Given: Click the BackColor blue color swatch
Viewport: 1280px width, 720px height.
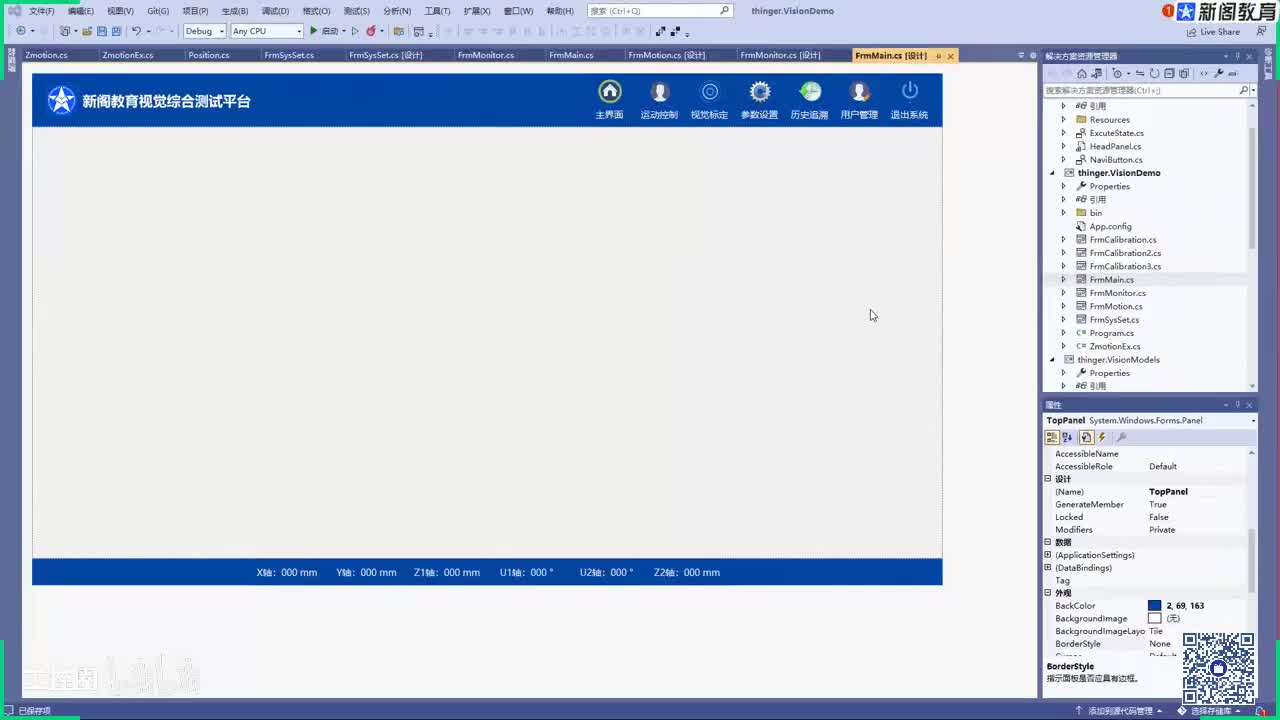Looking at the screenshot, I should coord(1155,606).
